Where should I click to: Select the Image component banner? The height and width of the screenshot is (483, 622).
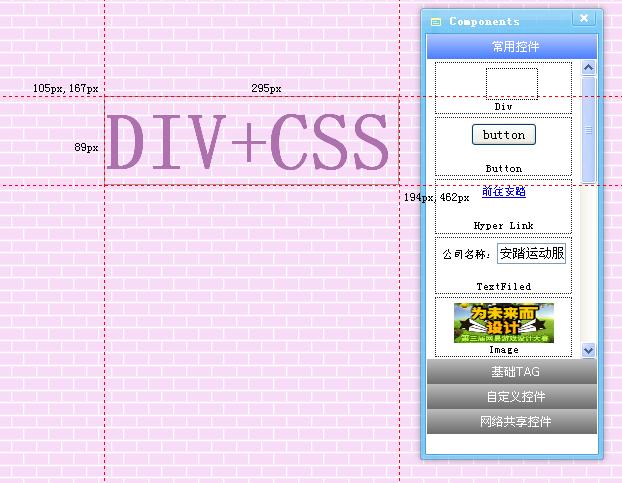pos(504,323)
